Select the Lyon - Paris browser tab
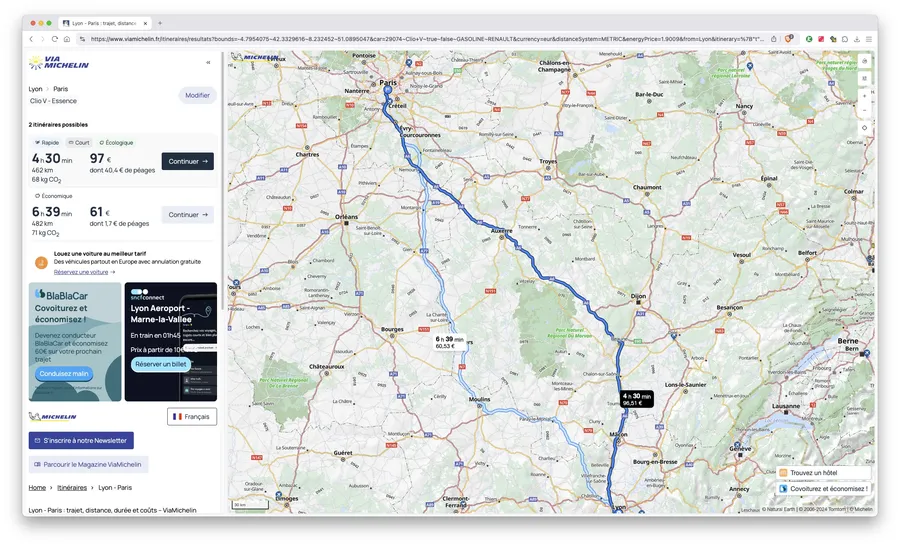 pos(105,24)
